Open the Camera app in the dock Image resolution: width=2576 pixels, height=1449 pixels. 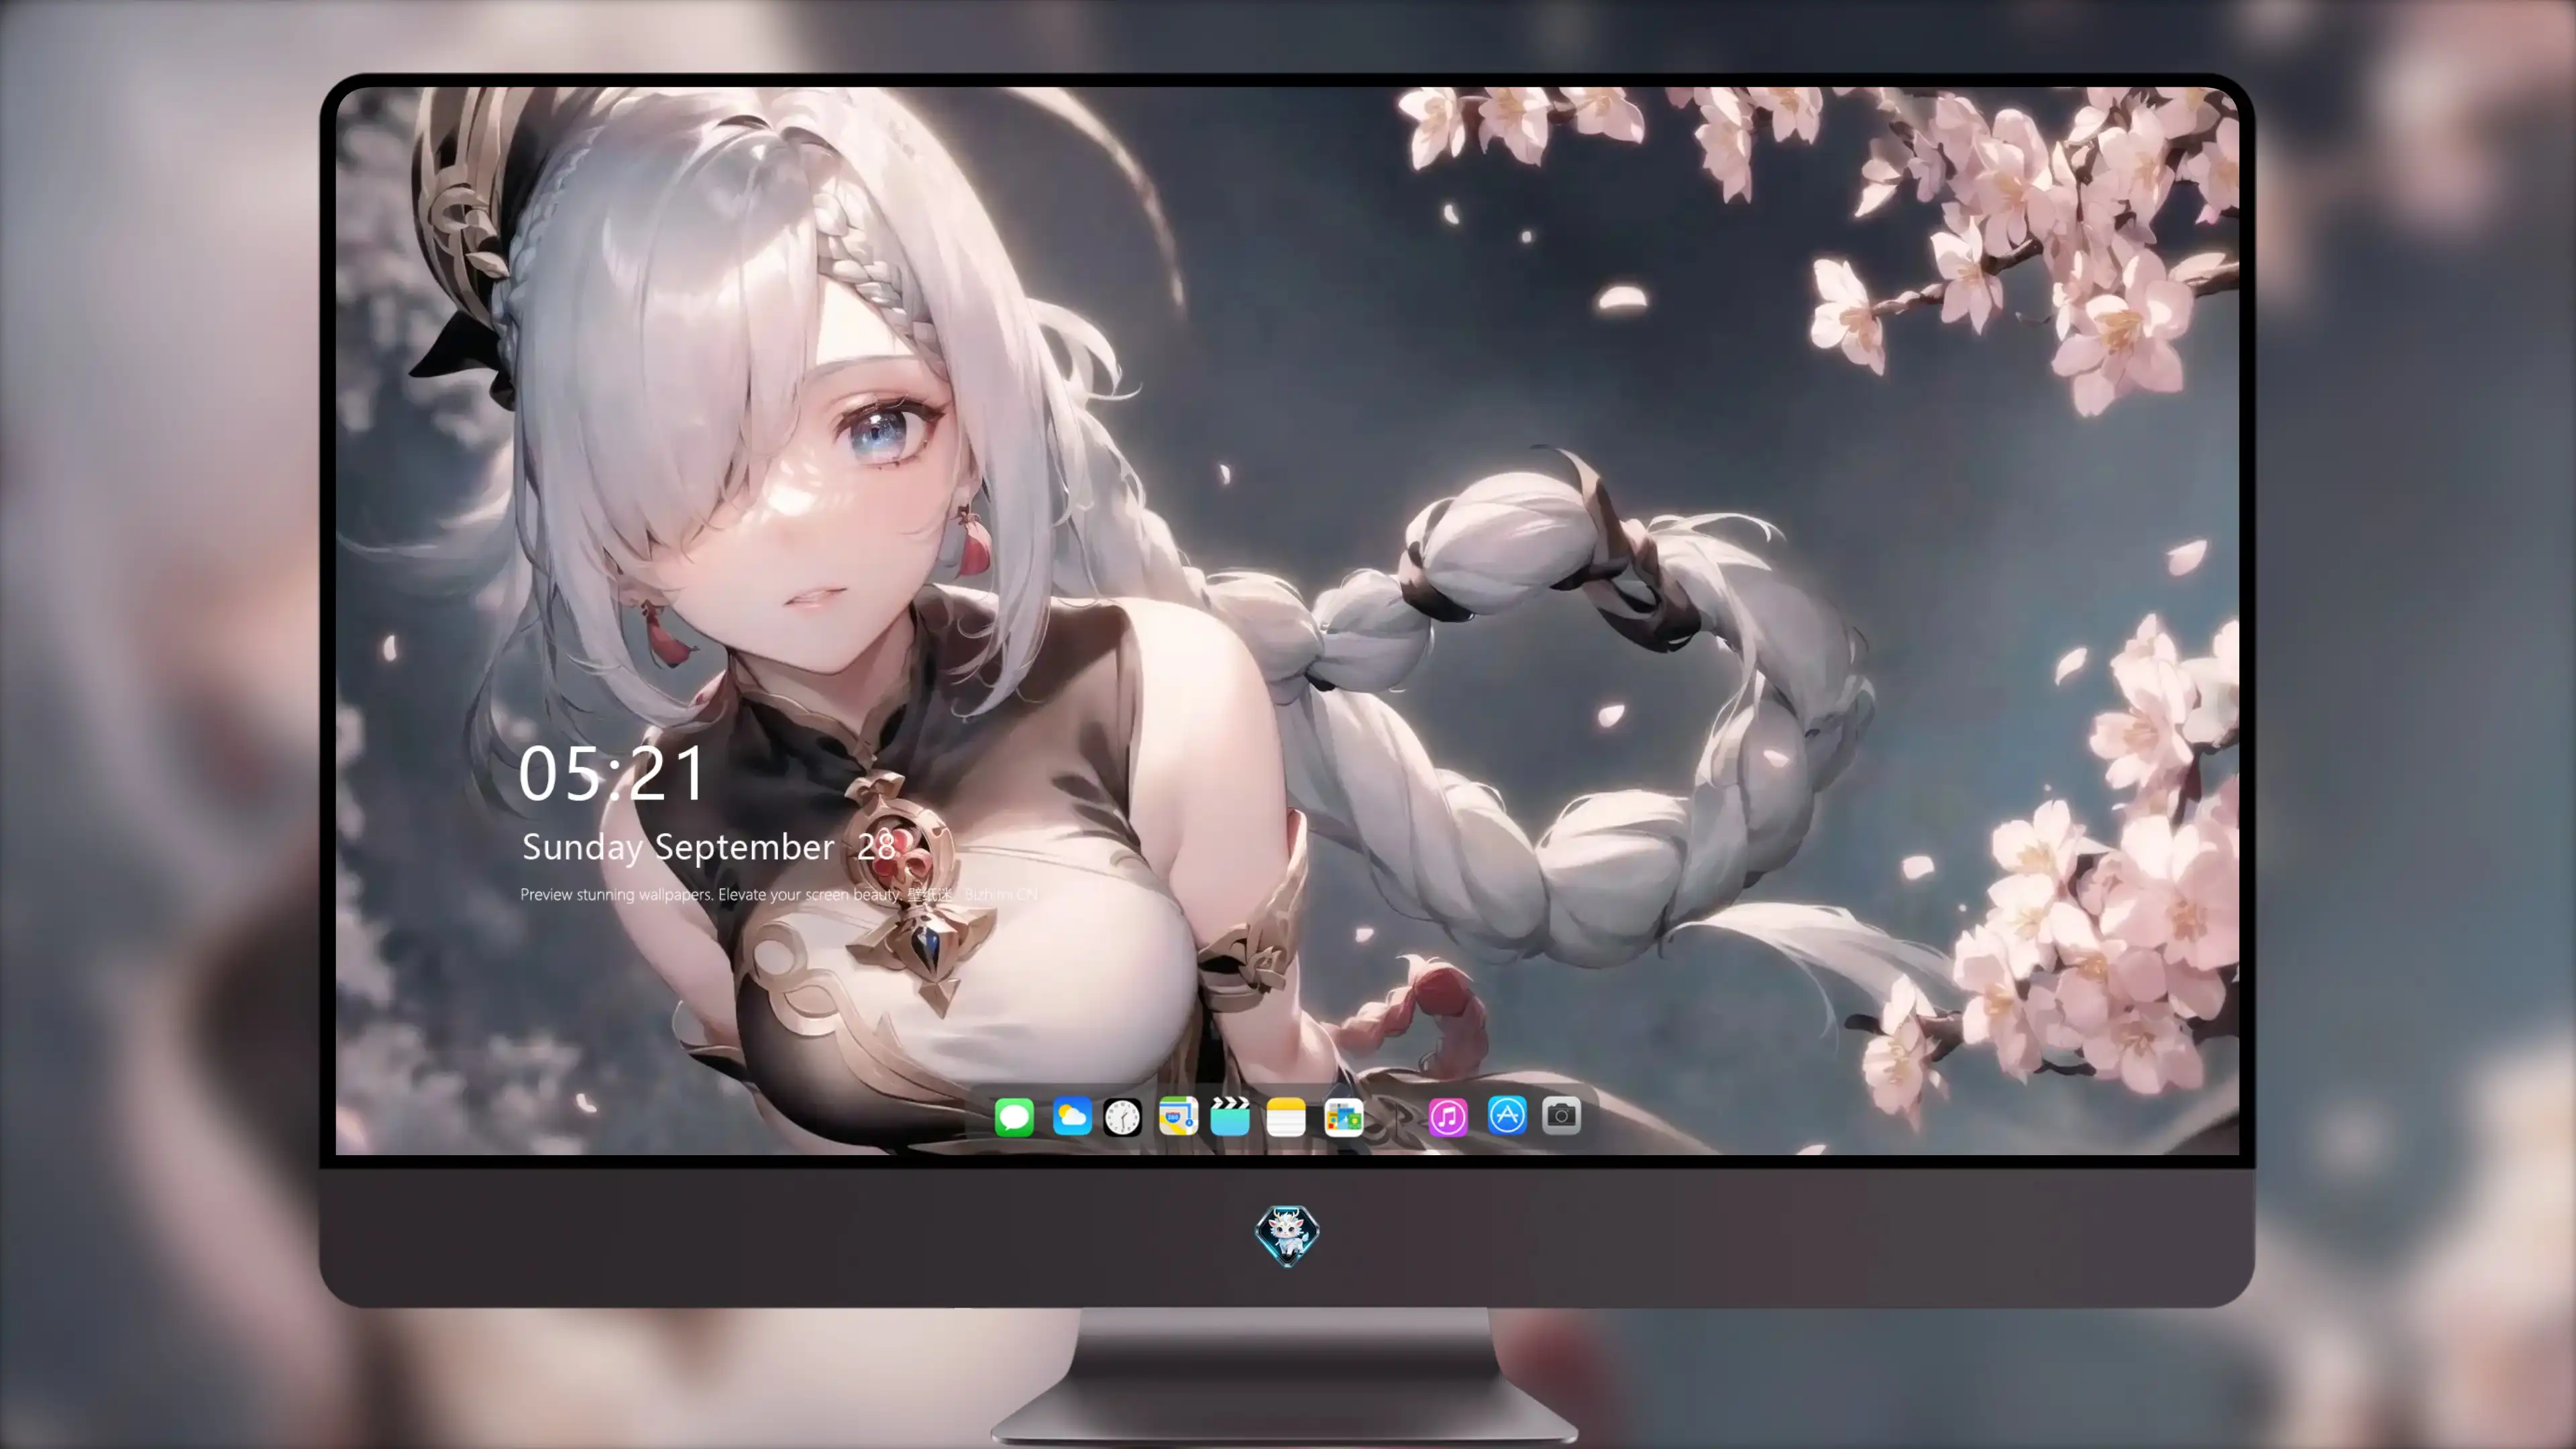(x=1561, y=1115)
